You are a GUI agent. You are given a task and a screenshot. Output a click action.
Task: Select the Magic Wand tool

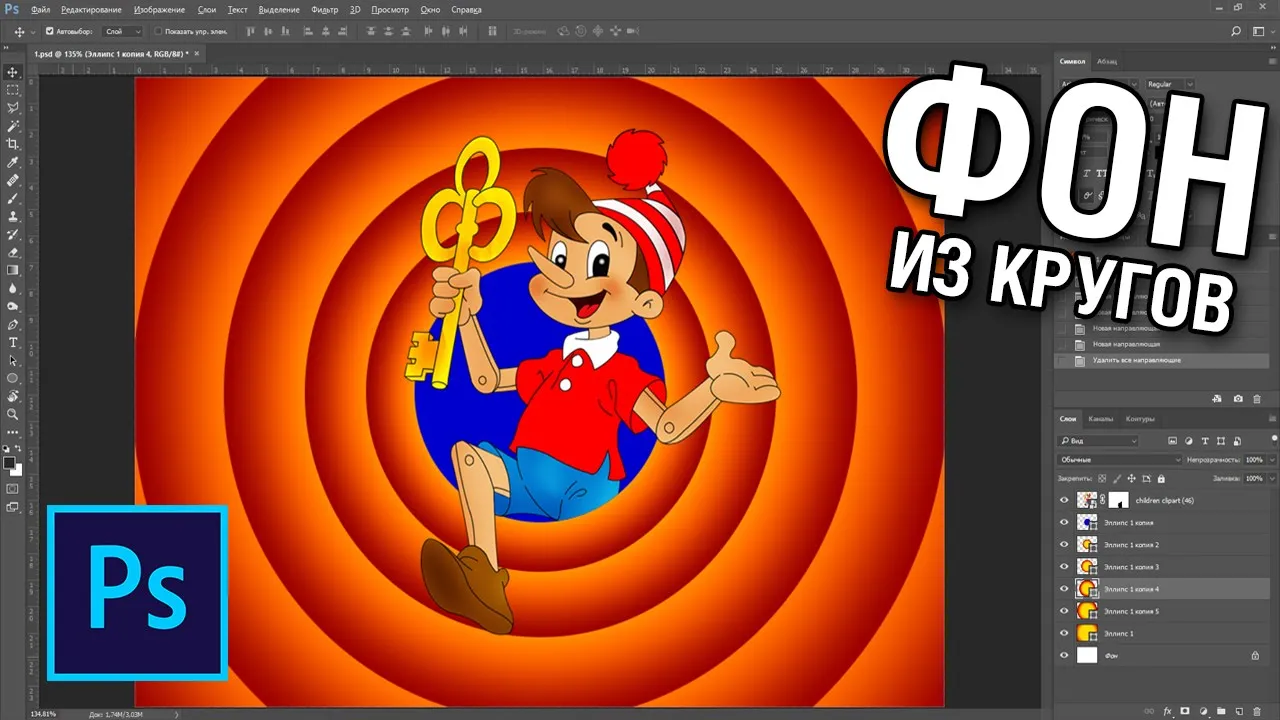(x=13, y=126)
